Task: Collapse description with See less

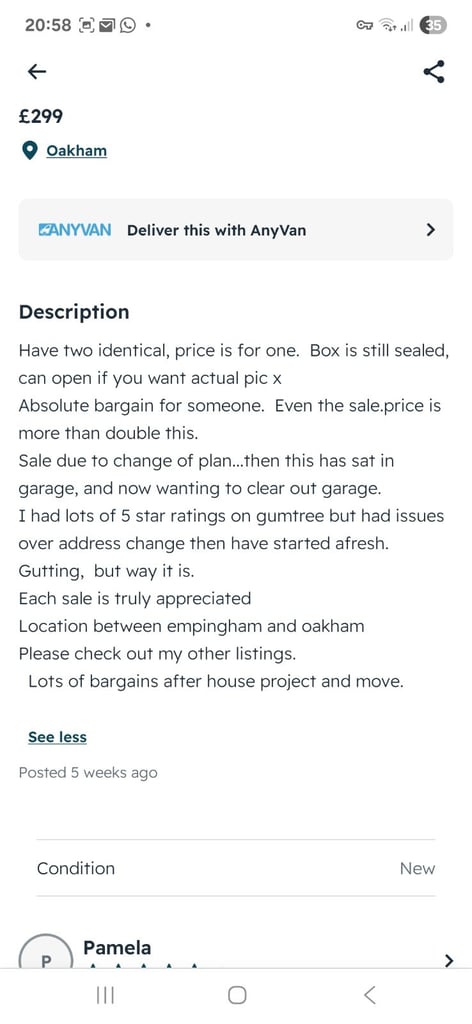Action: click(x=57, y=737)
